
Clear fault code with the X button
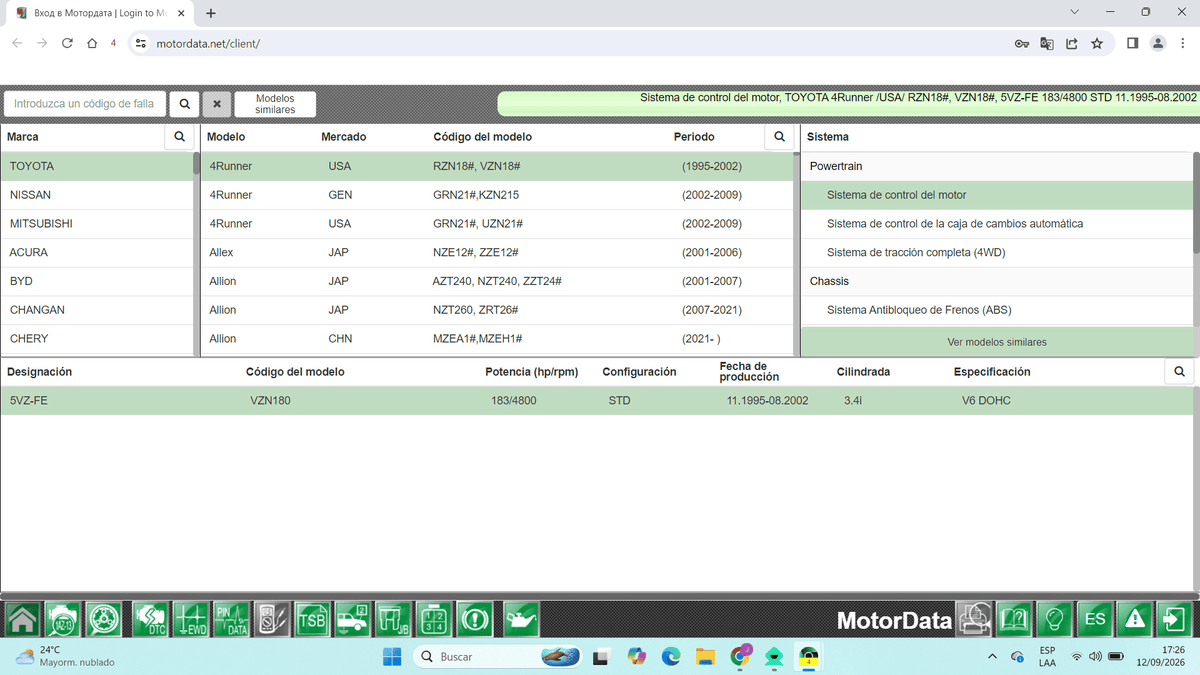pos(216,104)
